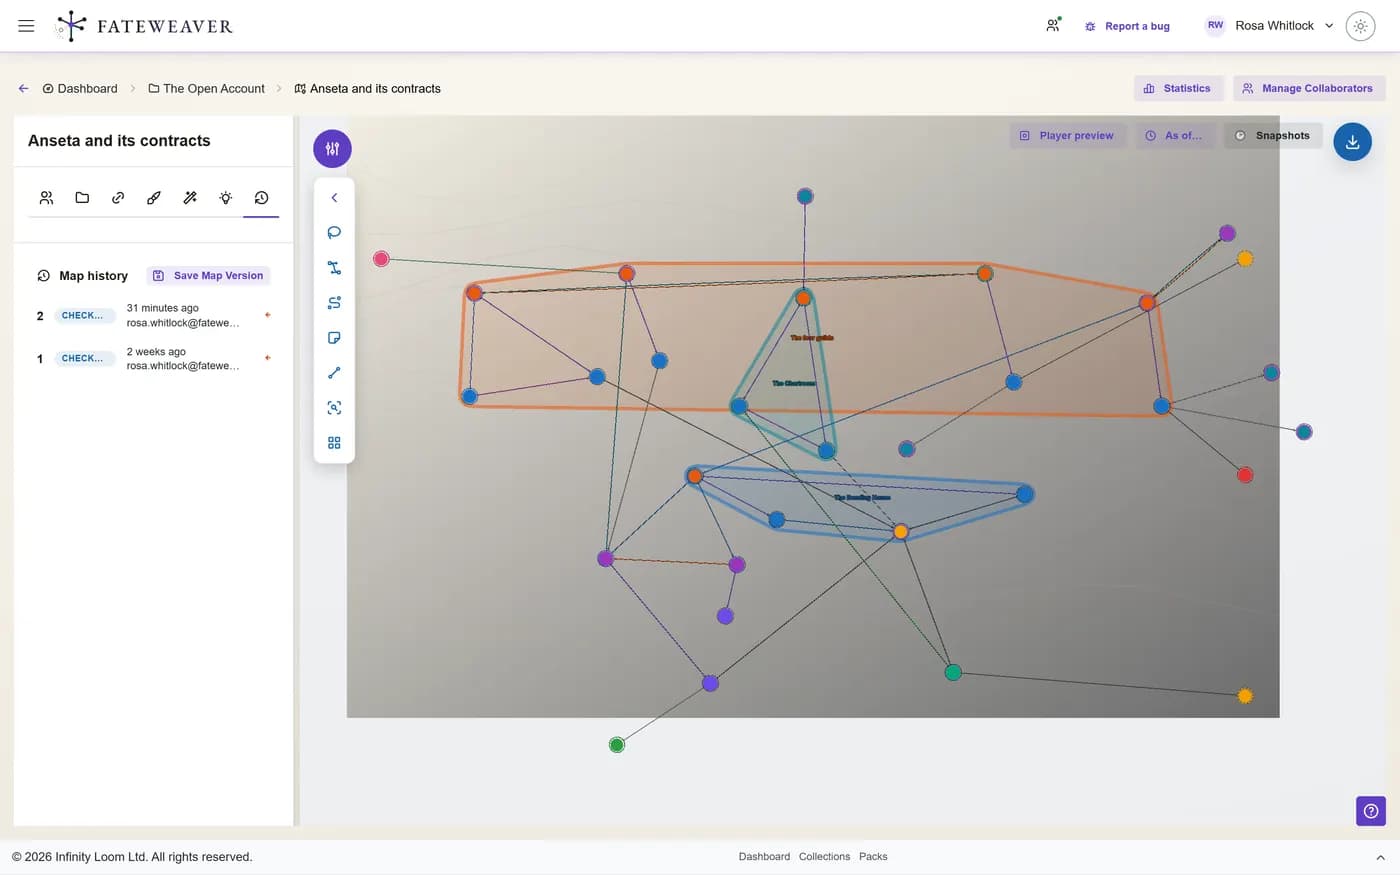
Task: Open the help question mark button
Action: click(1370, 811)
